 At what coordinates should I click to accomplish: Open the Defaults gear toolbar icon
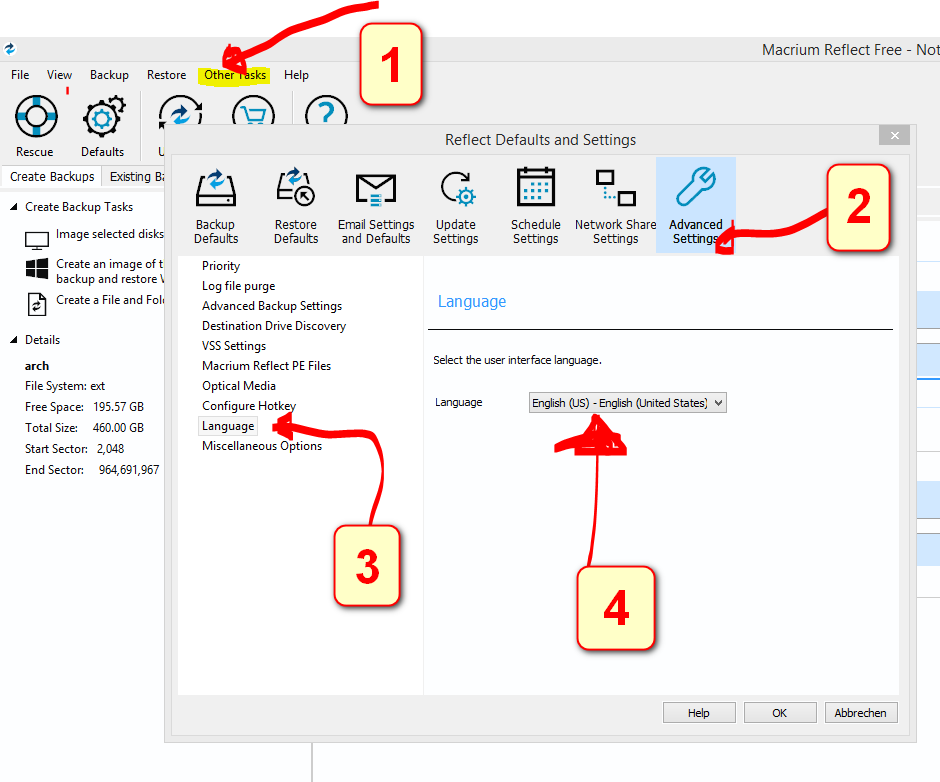tap(104, 116)
